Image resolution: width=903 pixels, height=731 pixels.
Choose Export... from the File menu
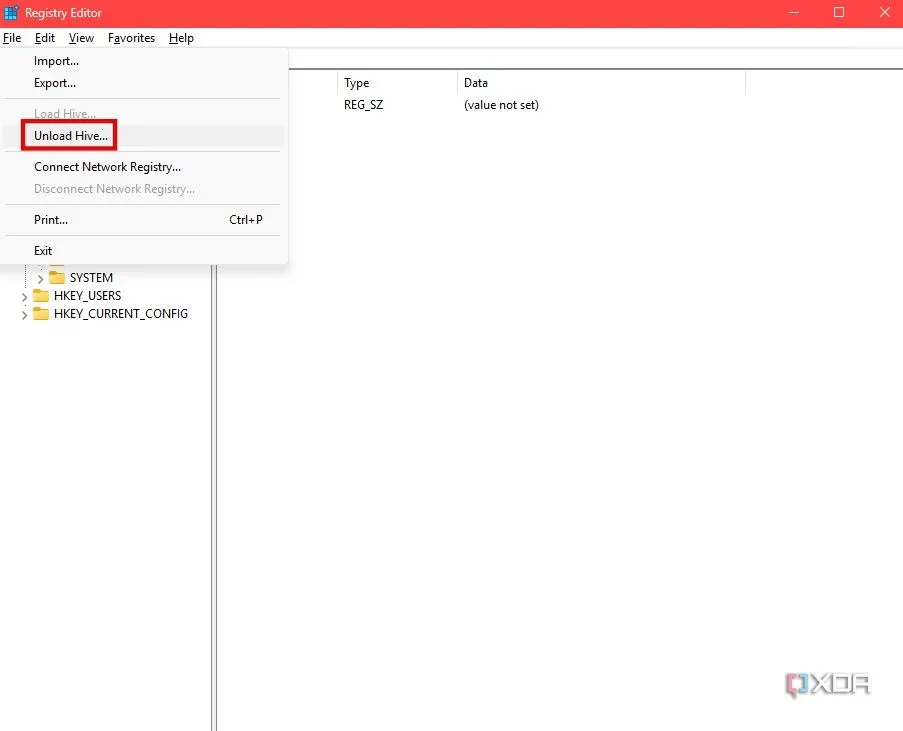(143, 83)
